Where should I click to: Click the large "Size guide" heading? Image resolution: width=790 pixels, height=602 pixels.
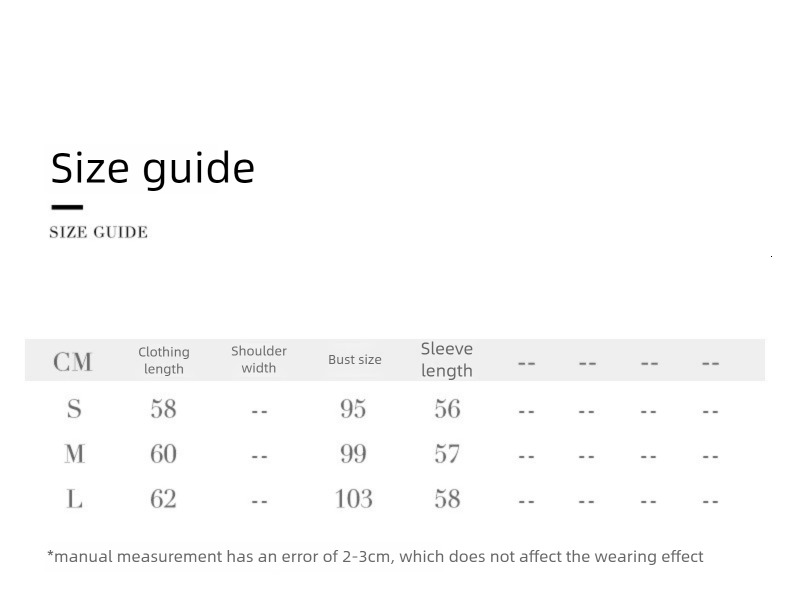(153, 168)
